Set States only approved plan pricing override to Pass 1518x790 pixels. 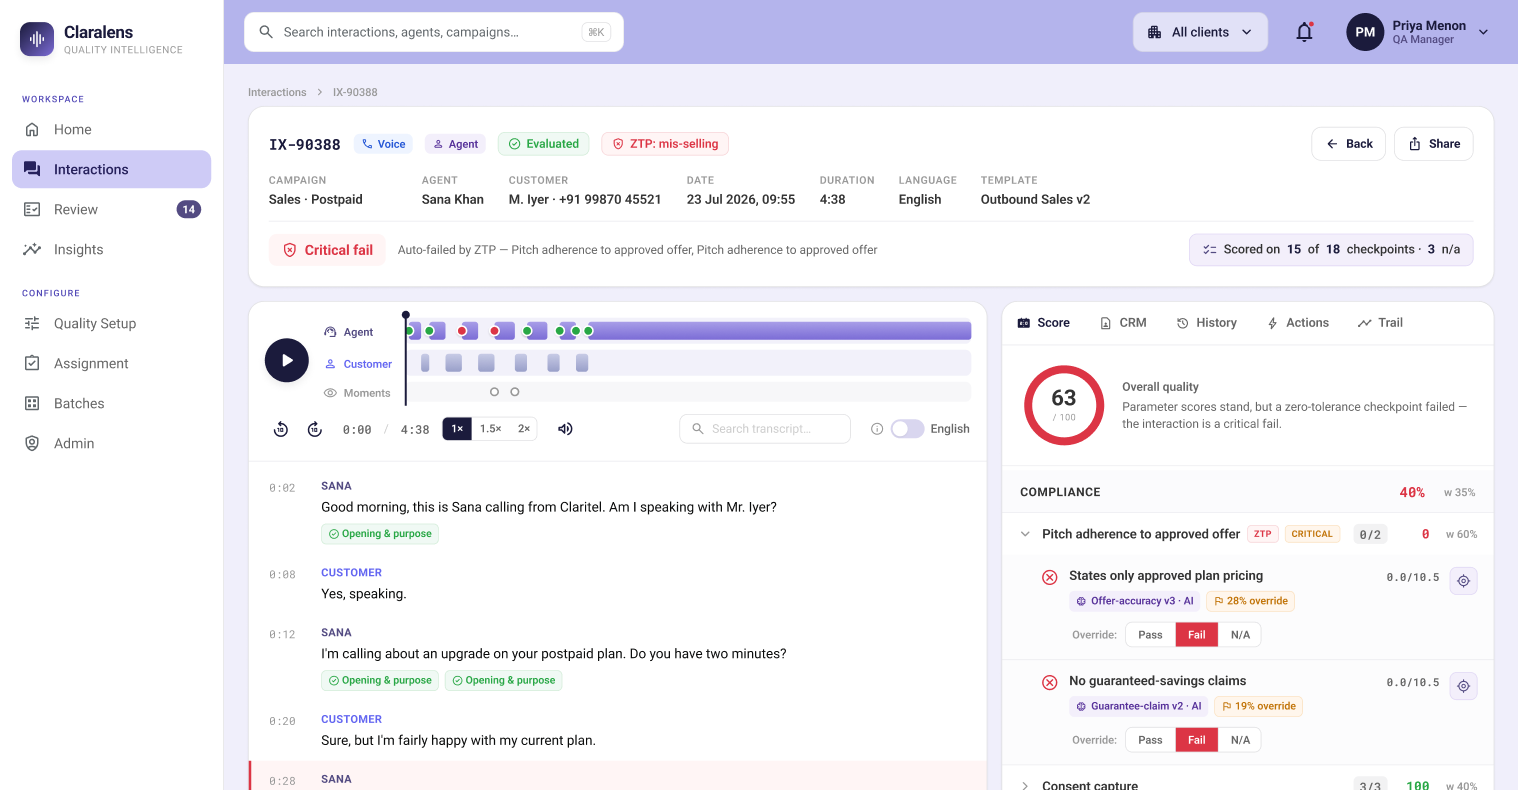click(1150, 635)
